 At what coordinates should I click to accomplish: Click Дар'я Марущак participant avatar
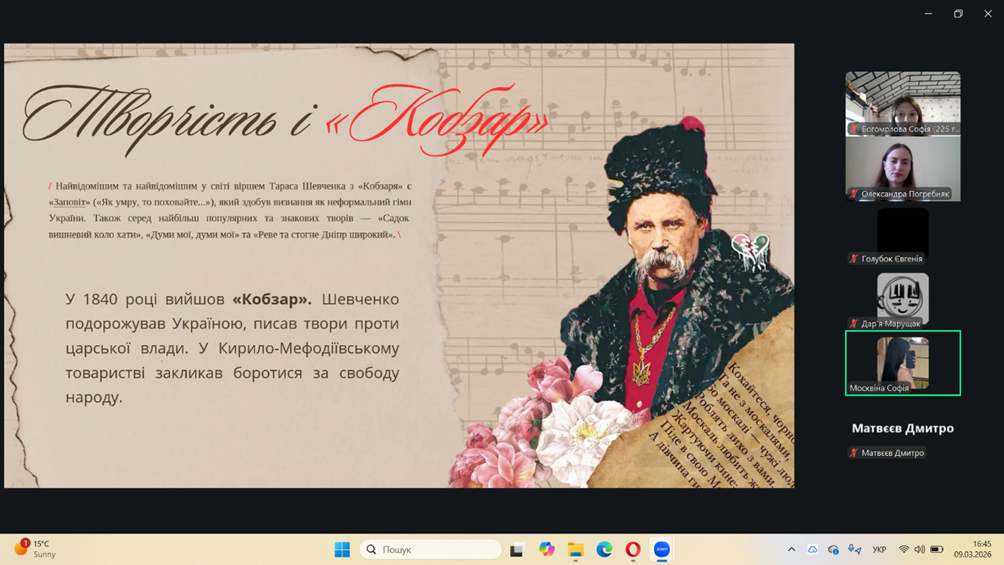902,298
